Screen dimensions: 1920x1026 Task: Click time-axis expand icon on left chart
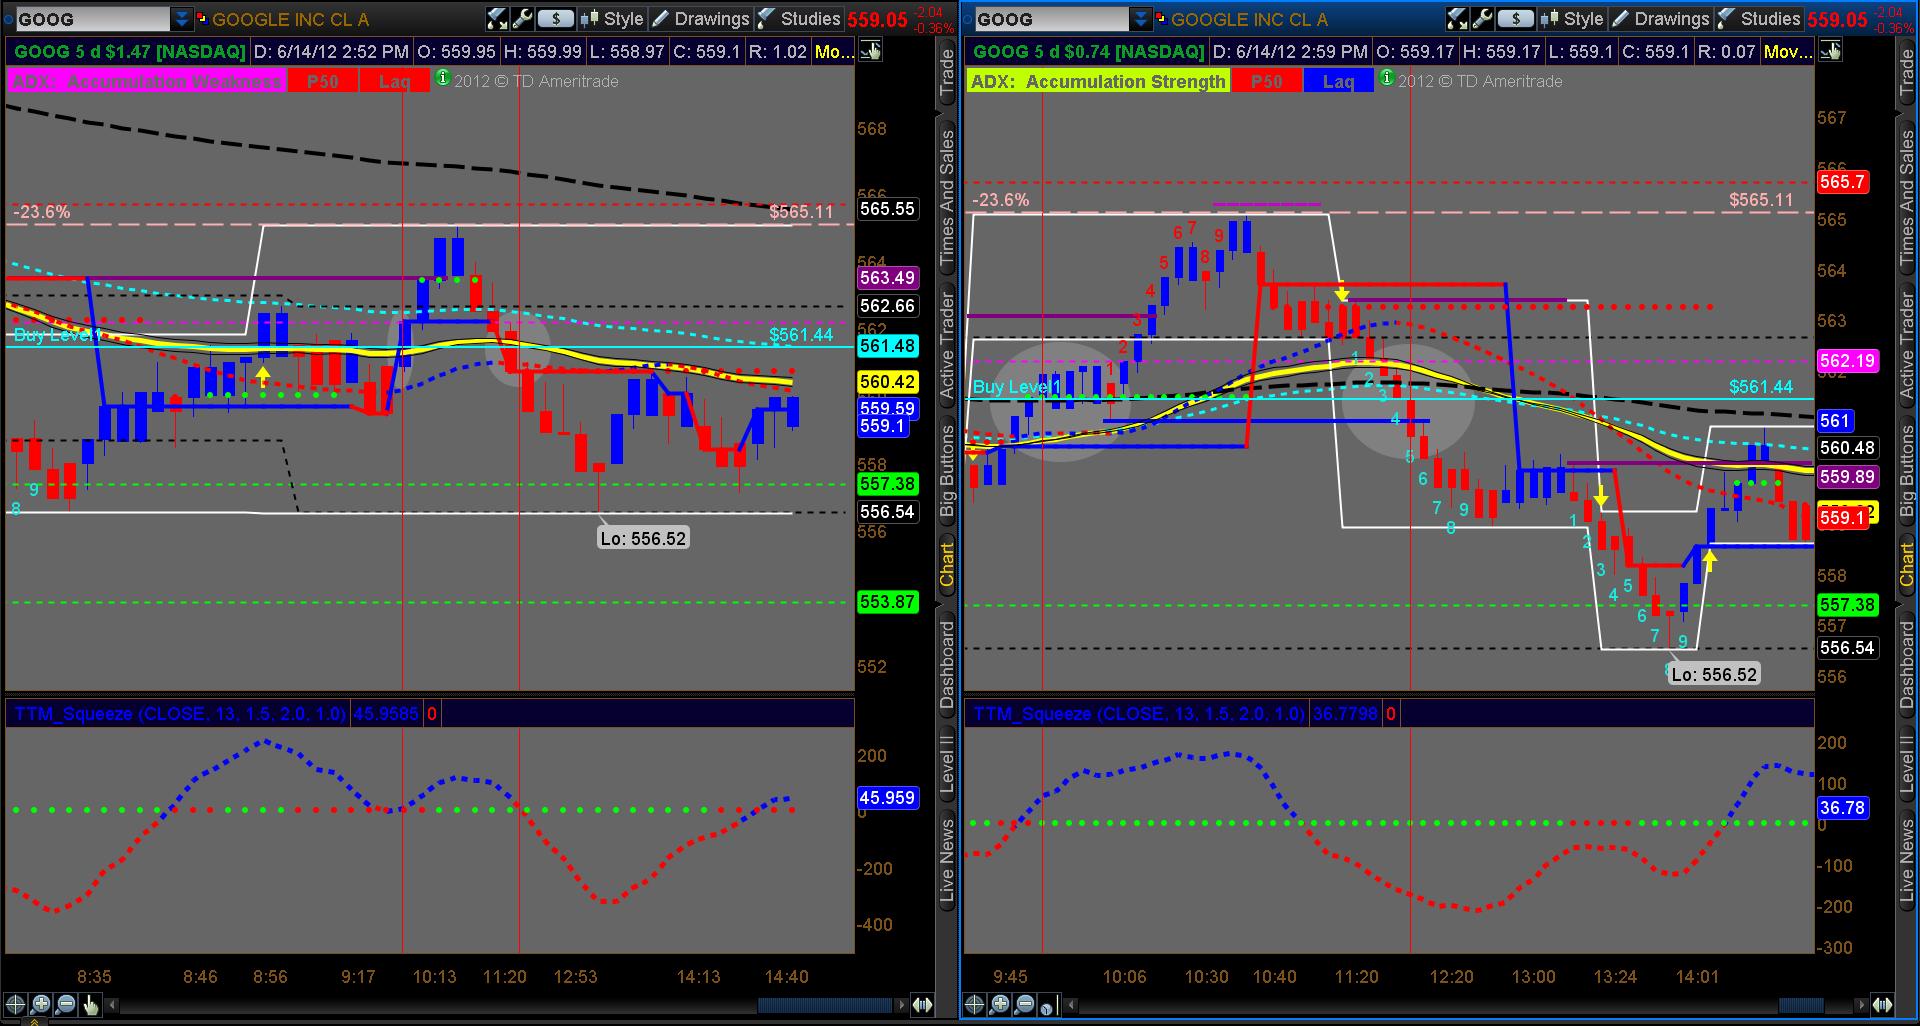coord(922,1005)
